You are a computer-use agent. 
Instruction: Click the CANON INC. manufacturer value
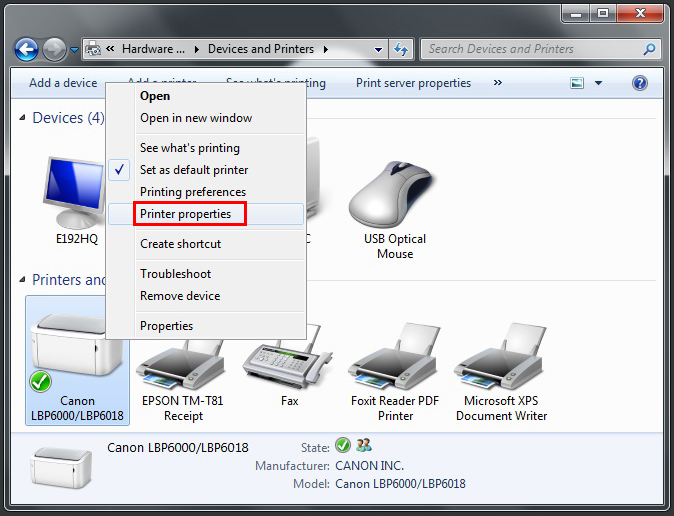point(369,466)
